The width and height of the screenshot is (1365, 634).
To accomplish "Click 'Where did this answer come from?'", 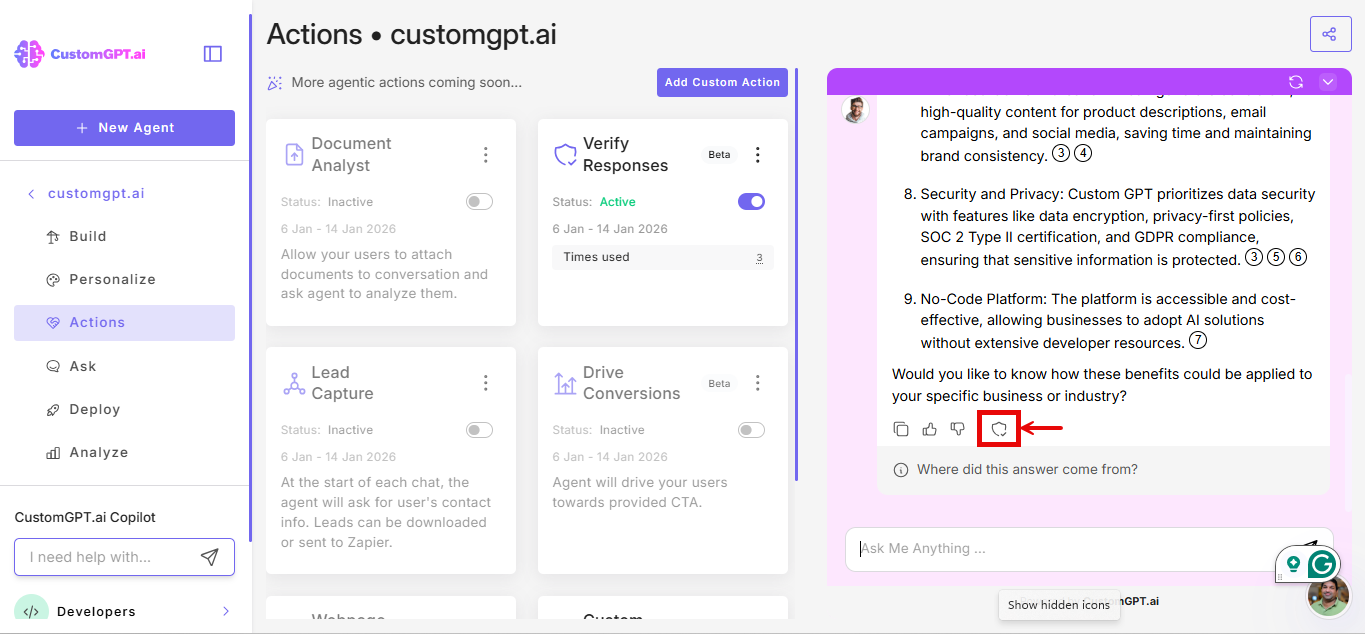I will coord(1027,470).
